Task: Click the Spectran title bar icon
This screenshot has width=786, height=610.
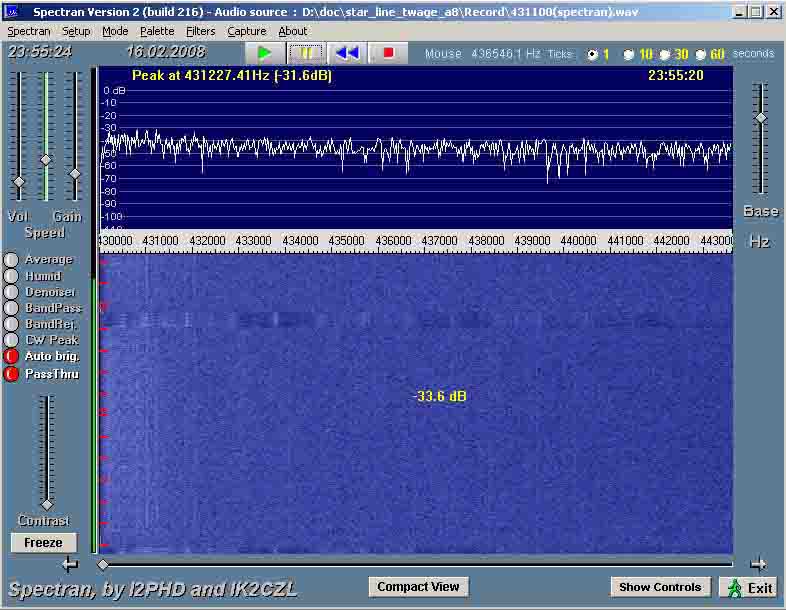Action: click(x=12, y=12)
